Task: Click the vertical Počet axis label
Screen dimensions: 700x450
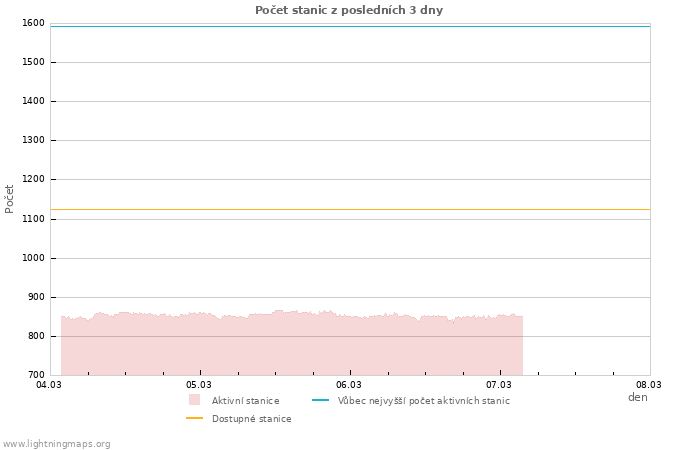Action: (x=10, y=198)
